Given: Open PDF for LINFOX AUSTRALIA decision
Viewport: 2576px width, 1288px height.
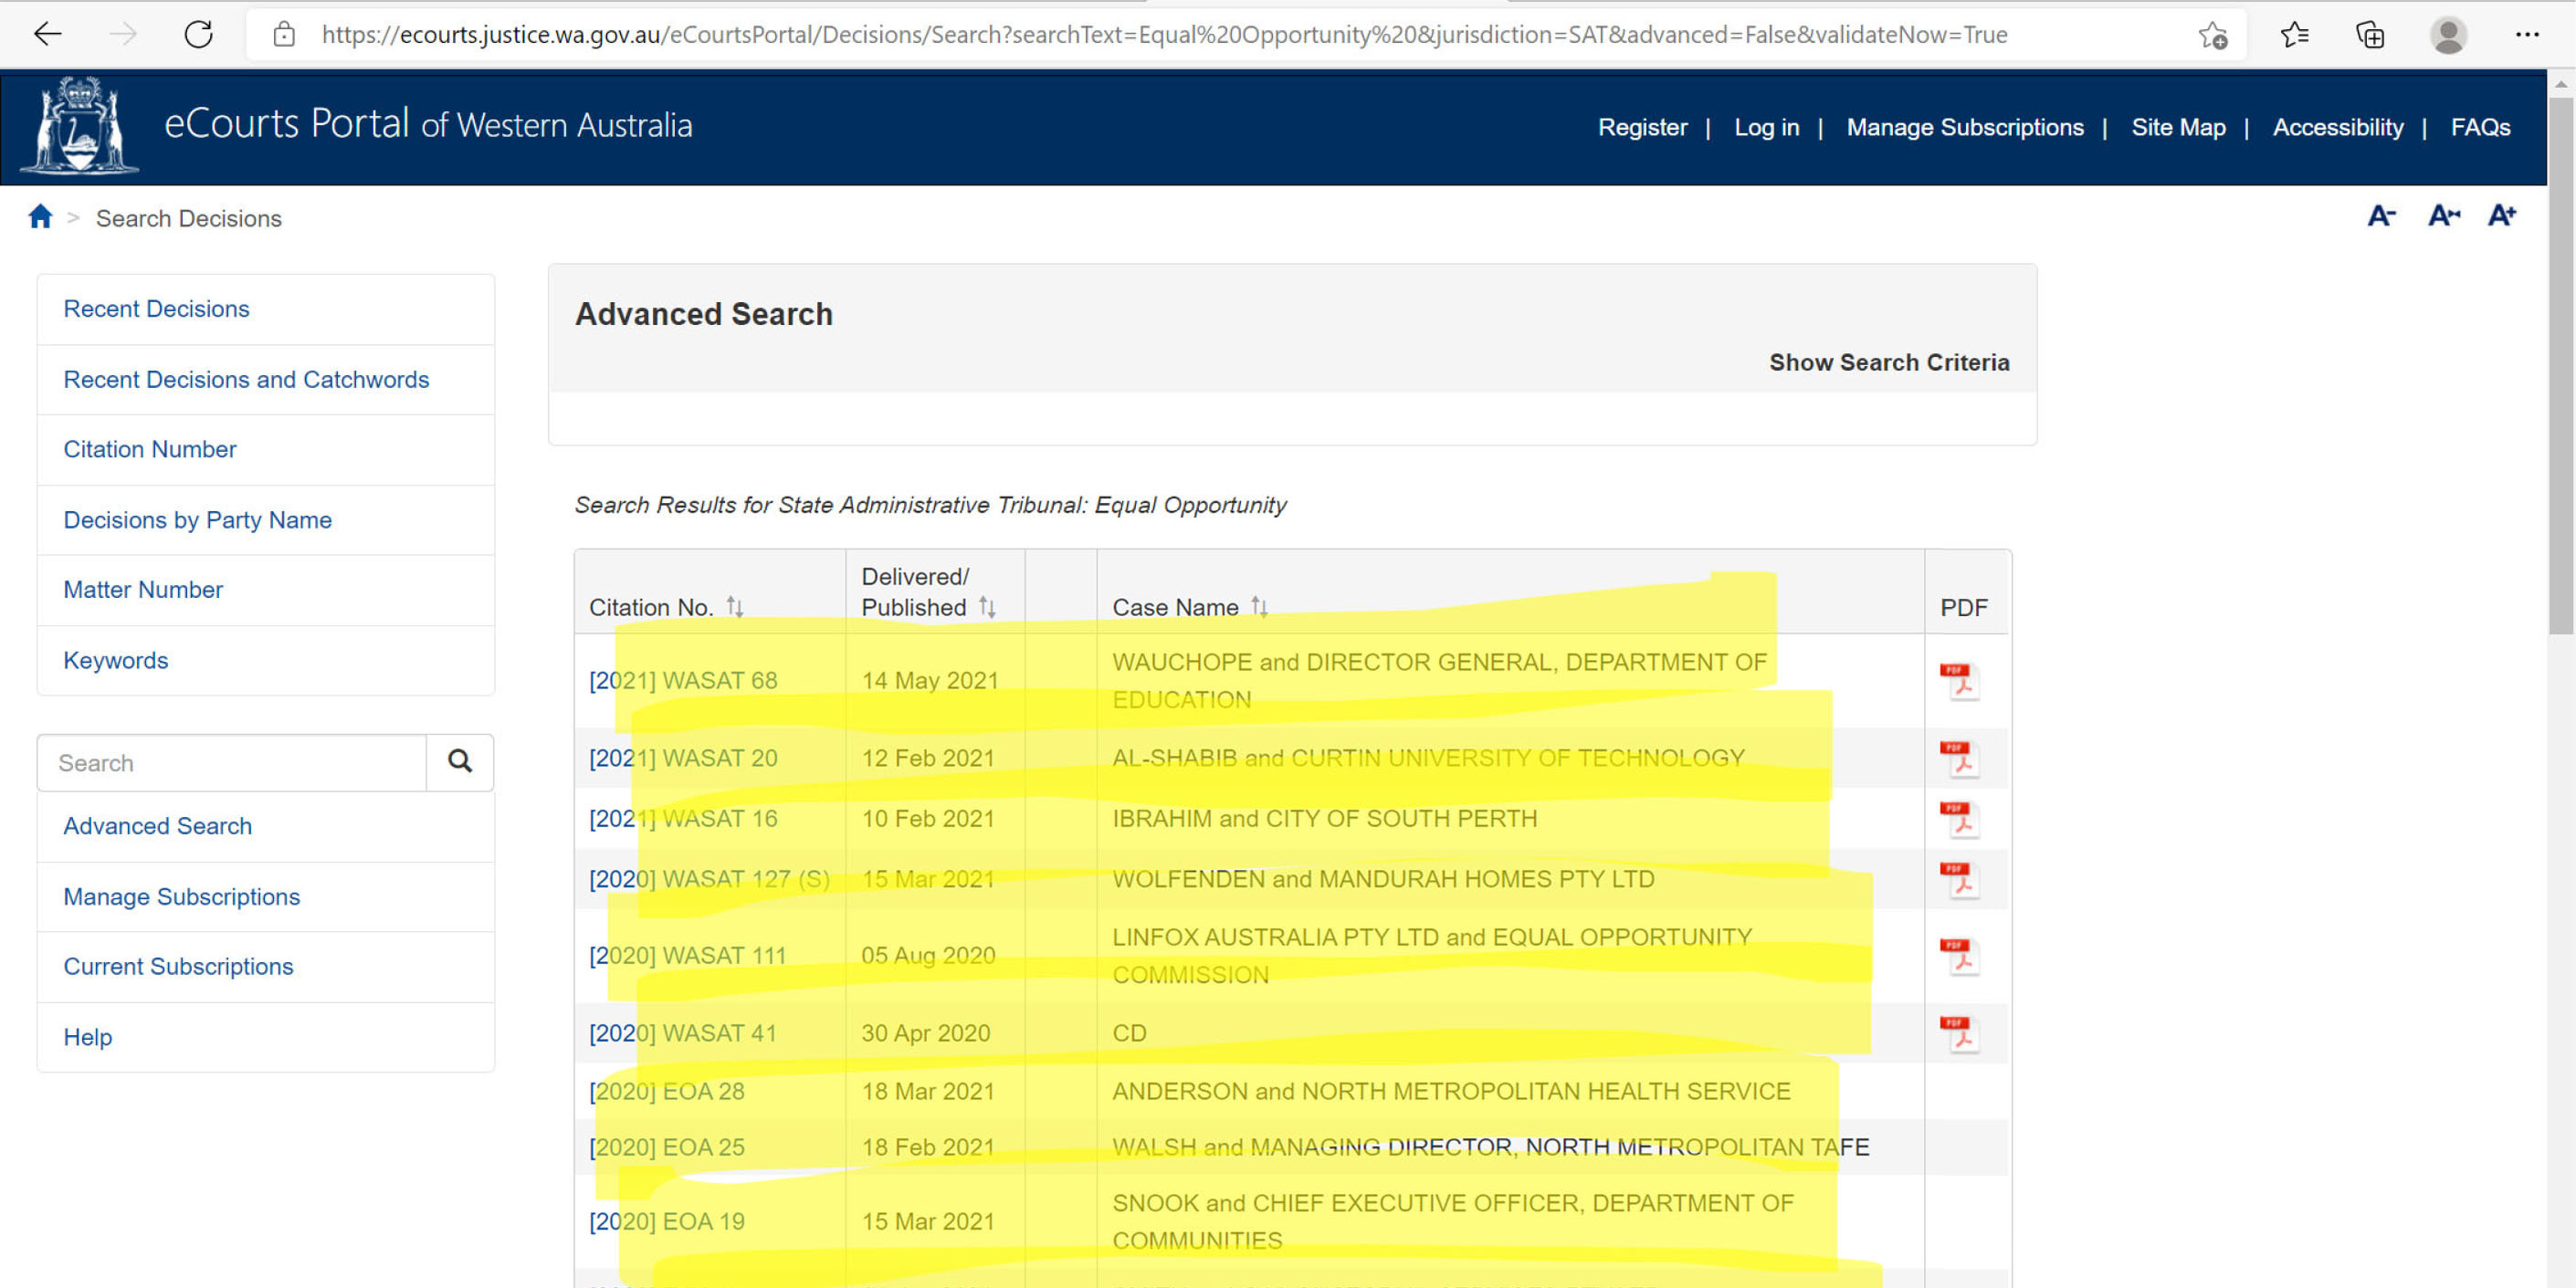Looking at the screenshot, I should coord(1959,955).
